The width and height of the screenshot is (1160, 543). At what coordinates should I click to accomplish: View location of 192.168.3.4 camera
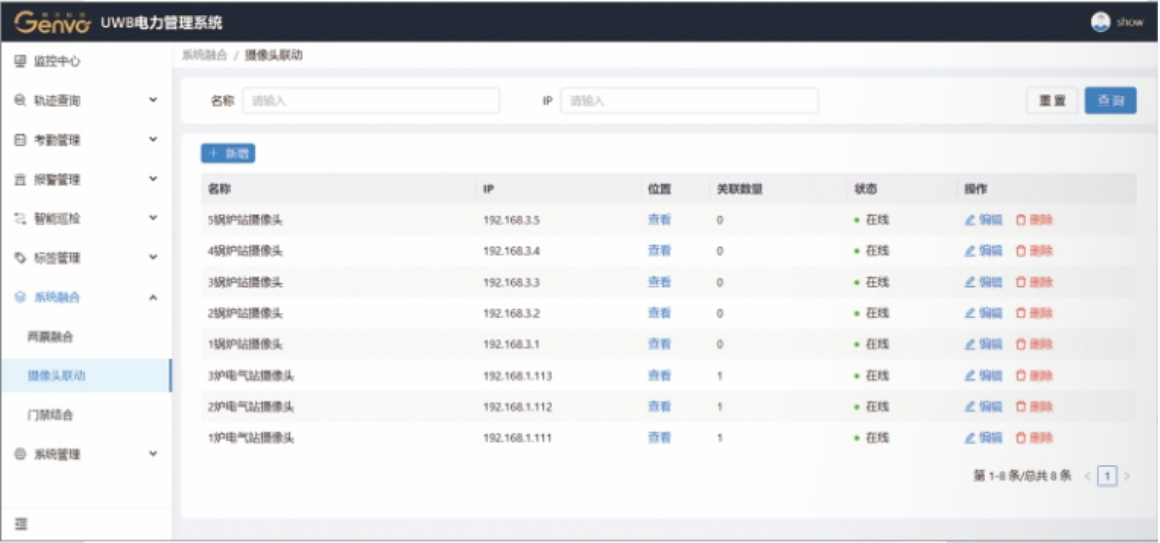pos(659,251)
